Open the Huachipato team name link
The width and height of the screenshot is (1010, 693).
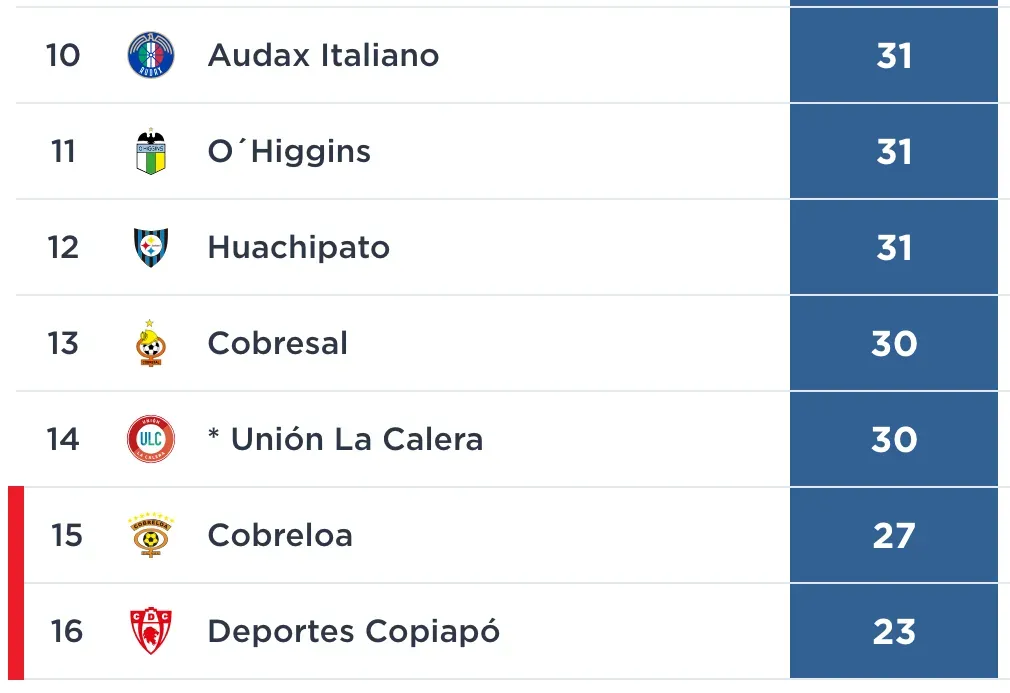pyautogui.click(x=297, y=247)
